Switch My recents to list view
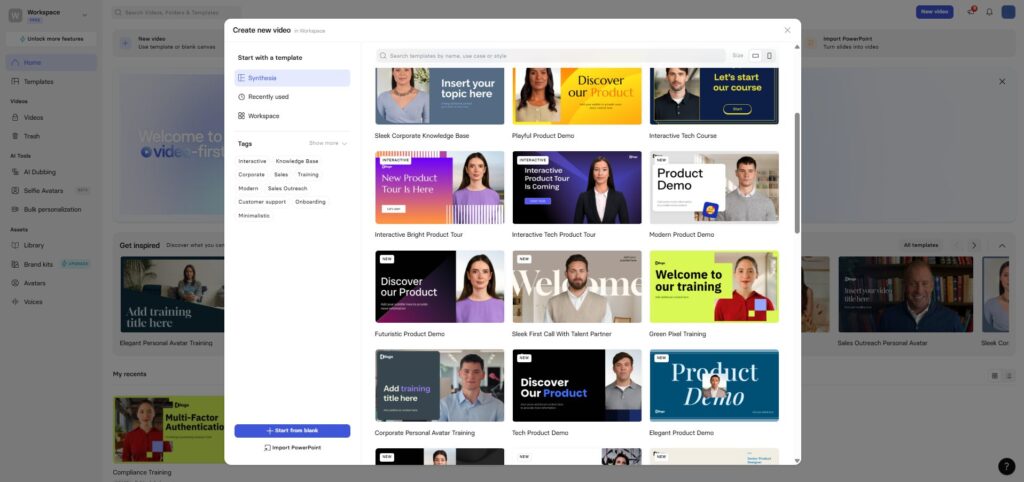 click(1008, 376)
